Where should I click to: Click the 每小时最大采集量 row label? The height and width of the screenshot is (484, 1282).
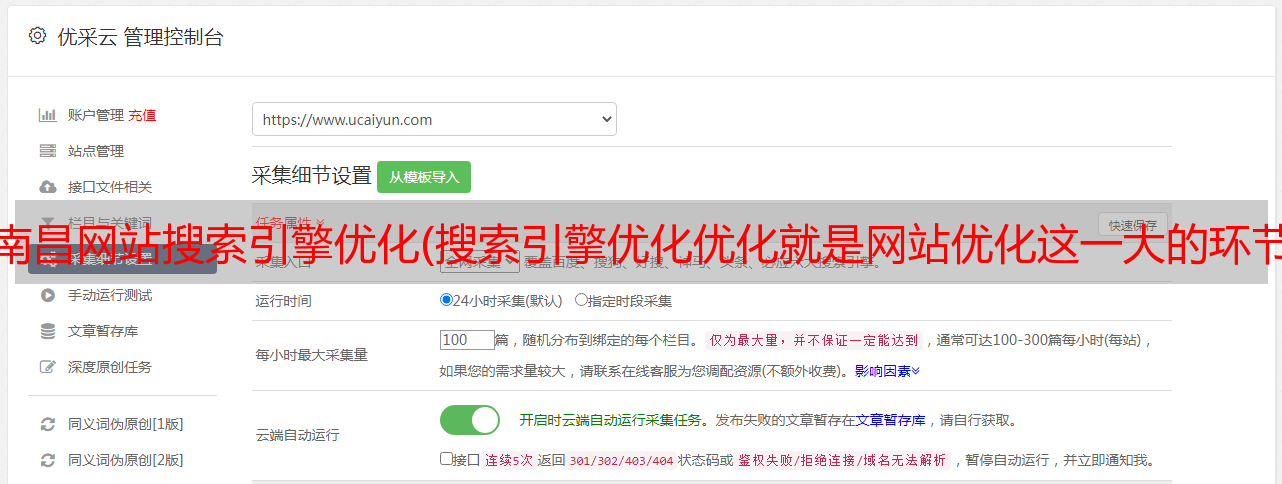click(x=312, y=355)
